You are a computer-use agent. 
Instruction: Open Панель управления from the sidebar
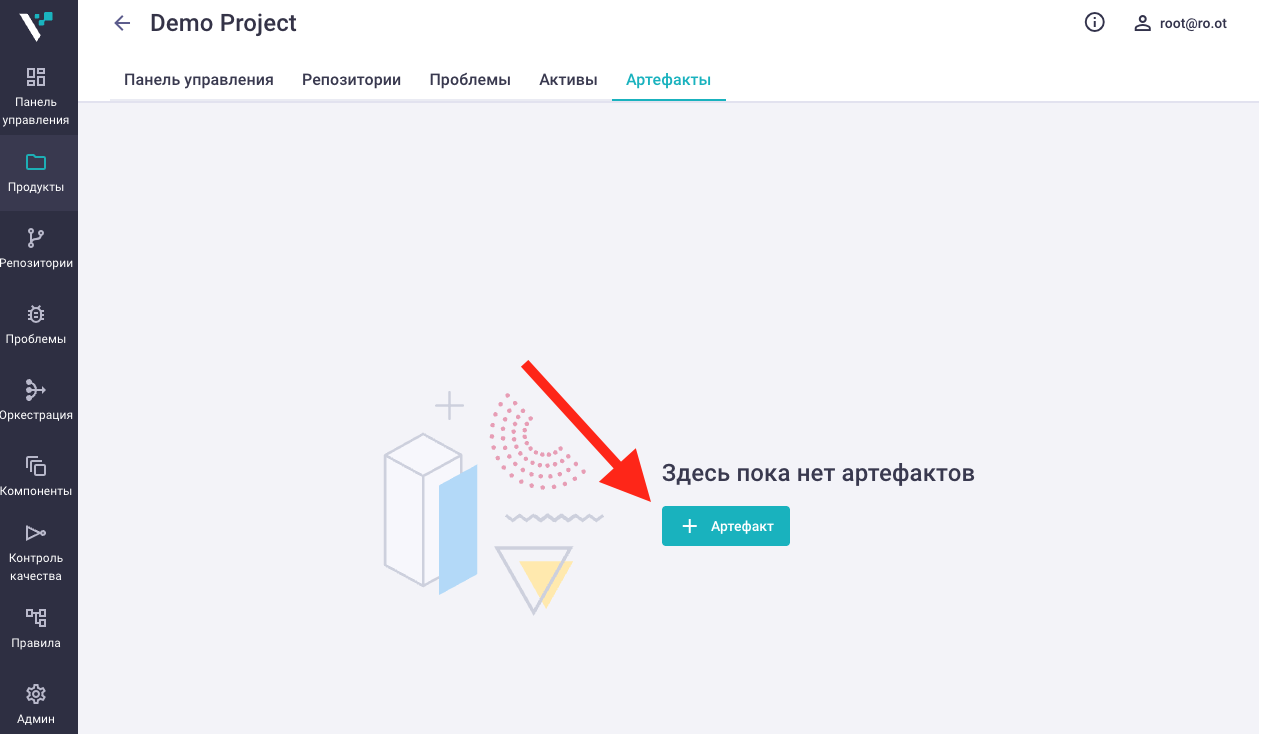pyautogui.click(x=36, y=97)
